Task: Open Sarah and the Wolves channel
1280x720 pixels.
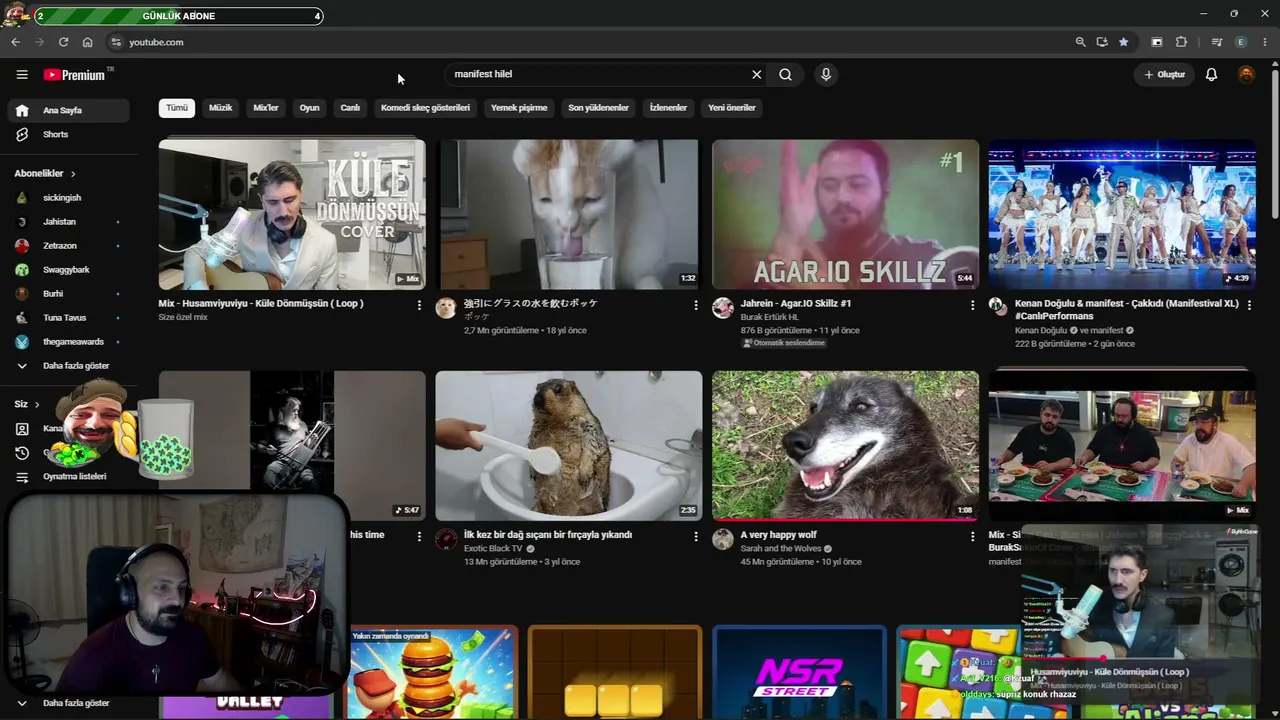Action: coord(781,549)
